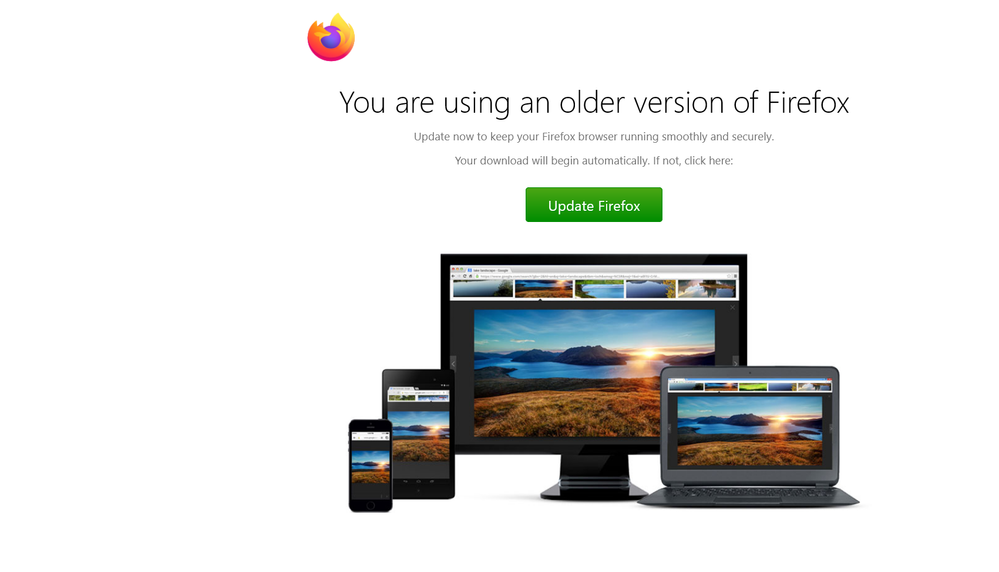The height and width of the screenshot is (572, 999).
Task: Click the large landscape photo on the monitor
Action: pyautogui.click(x=594, y=373)
